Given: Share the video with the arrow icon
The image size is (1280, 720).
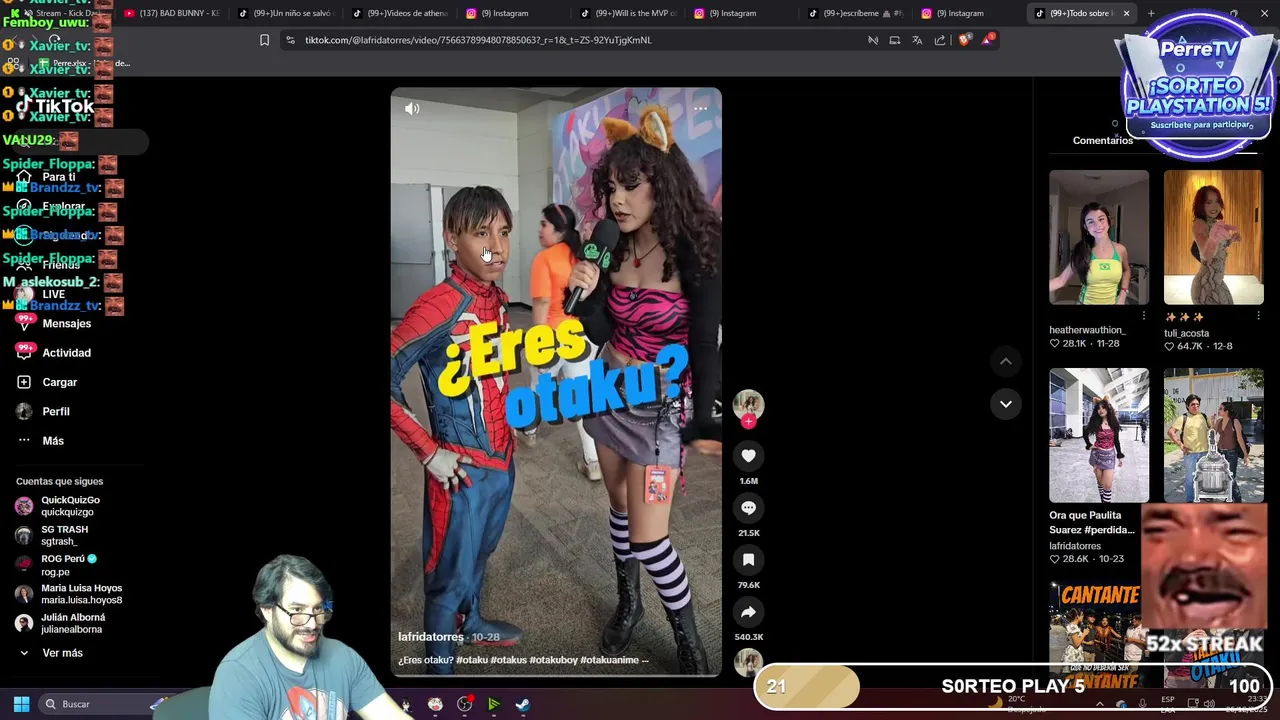Looking at the screenshot, I should click(748, 612).
